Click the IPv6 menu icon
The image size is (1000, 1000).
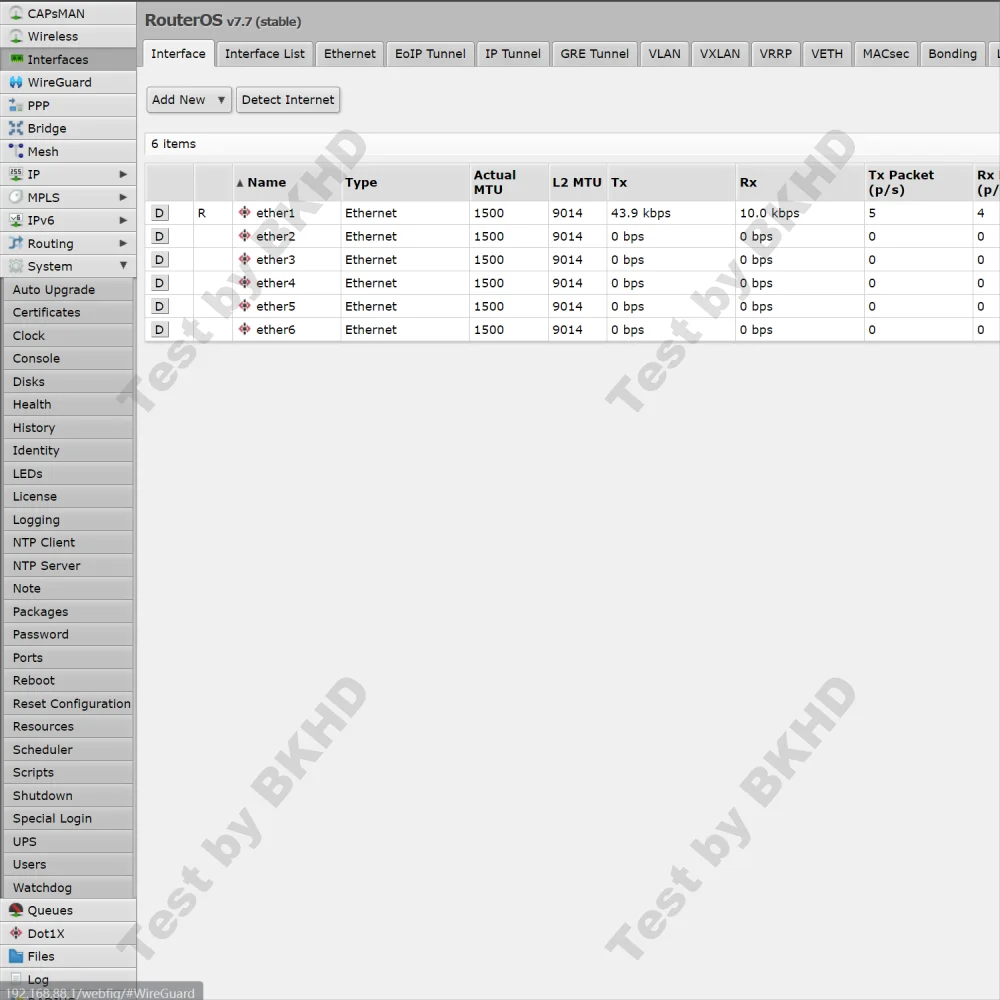tap(16, 220)
